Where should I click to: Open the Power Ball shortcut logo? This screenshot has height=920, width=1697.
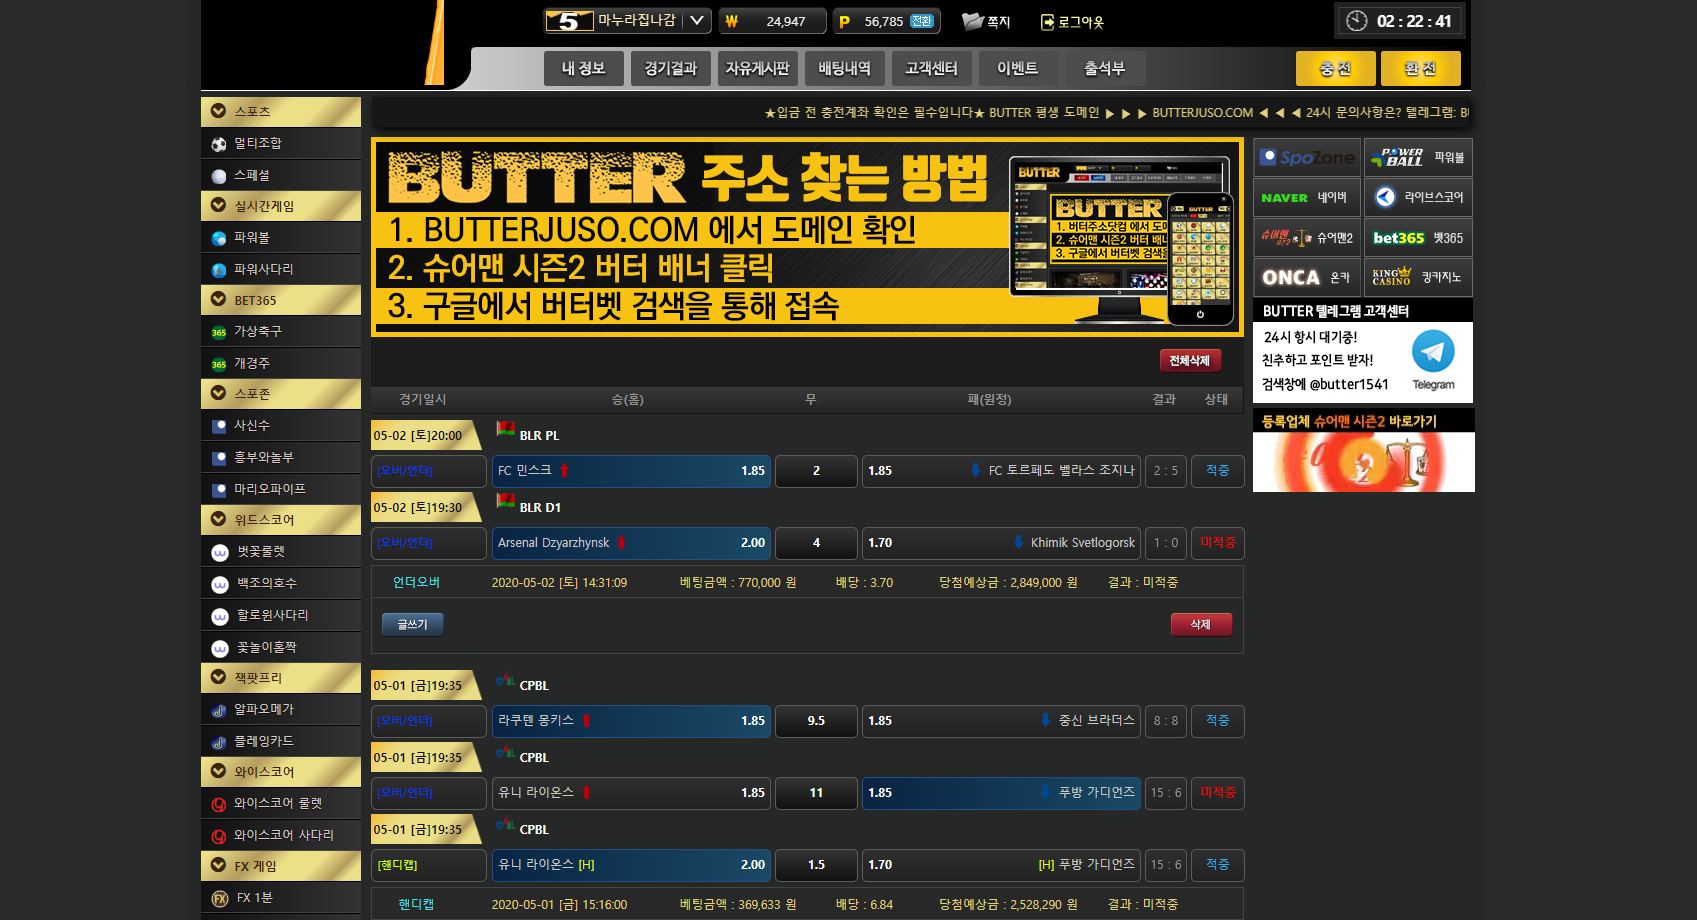pyautogui.click(x=1402, y=158)
